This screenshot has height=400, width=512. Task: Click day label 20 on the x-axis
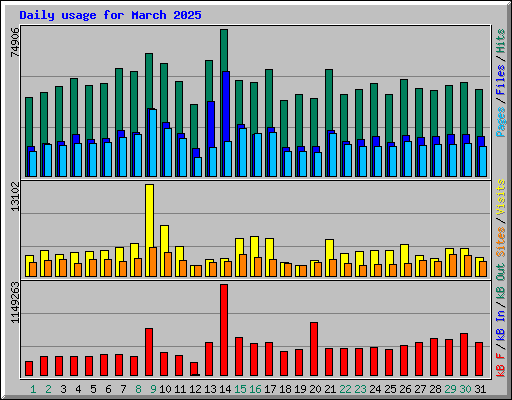point(315,389)
